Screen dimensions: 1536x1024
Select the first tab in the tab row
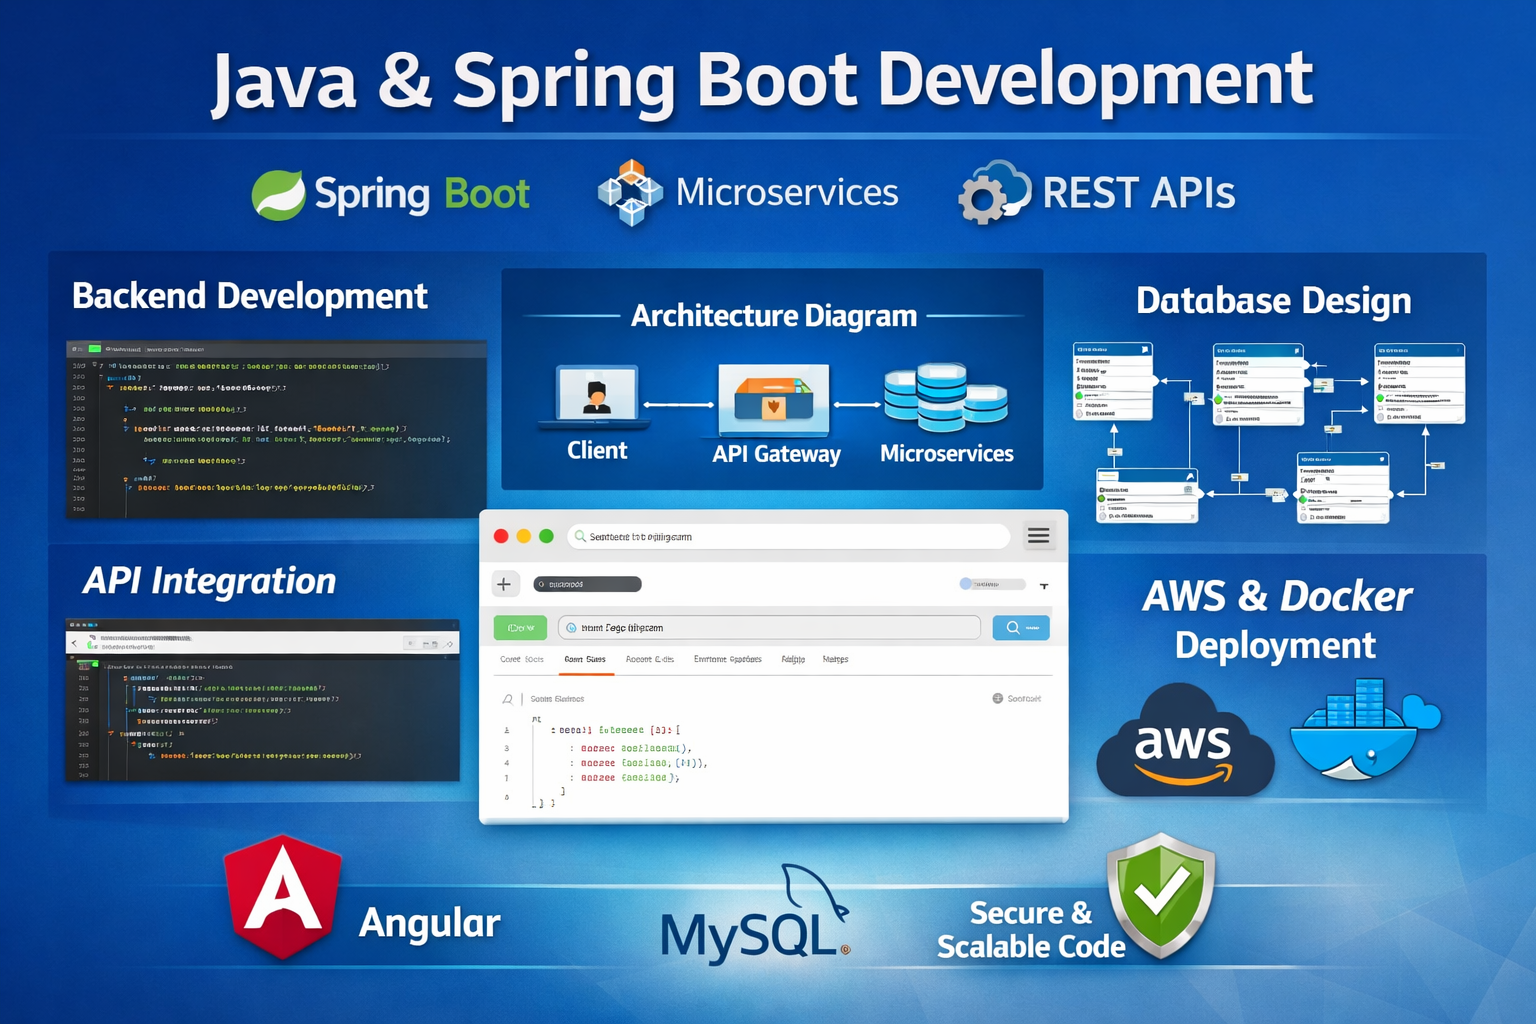(x=522, y=660)
